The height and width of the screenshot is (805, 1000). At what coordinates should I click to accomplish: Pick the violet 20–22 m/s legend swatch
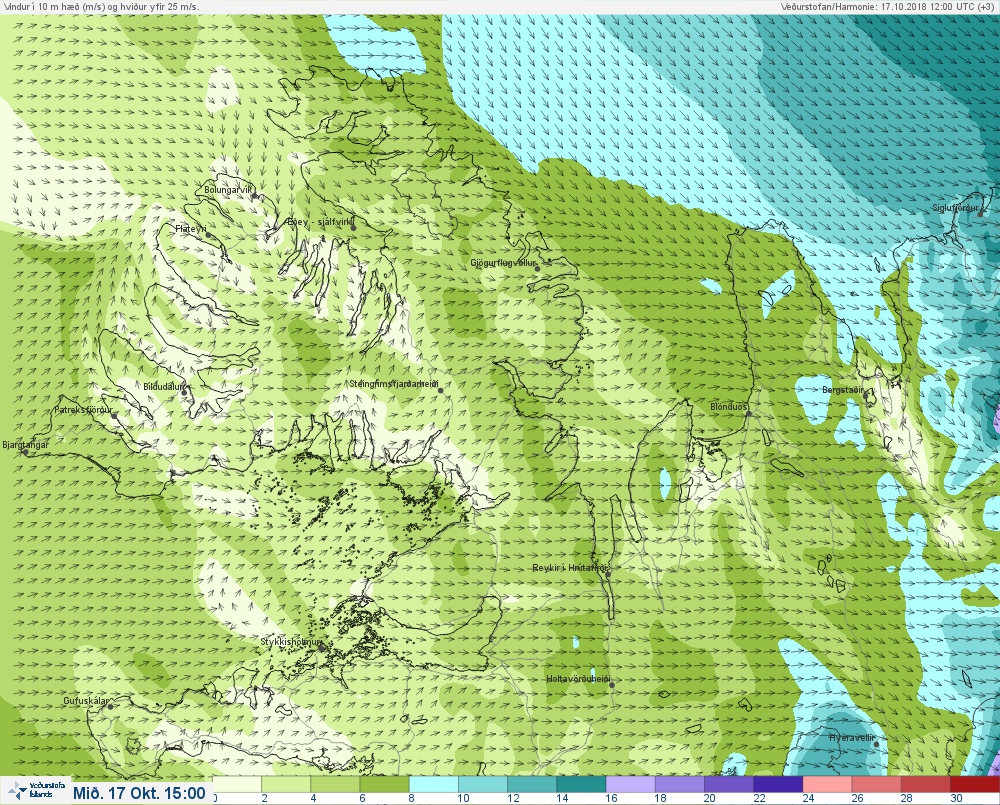coord(728,784)
